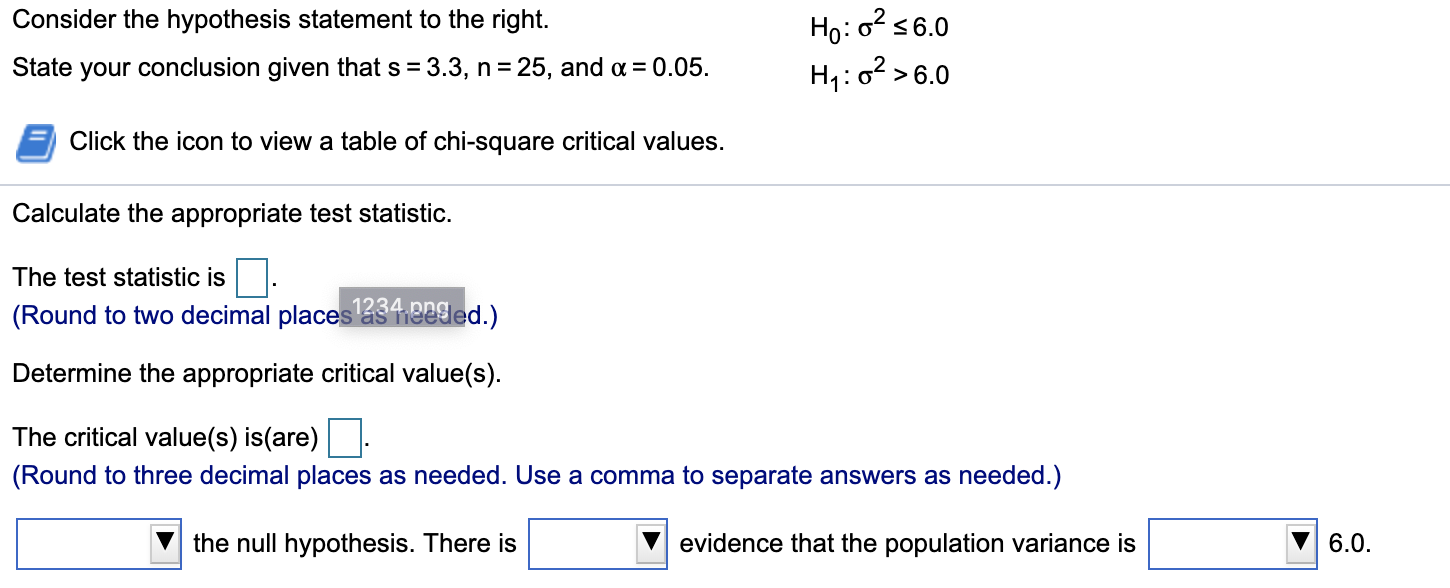Select the hypothesis H0 statement text
The image size is (1450, 588).
click(878, 26)
